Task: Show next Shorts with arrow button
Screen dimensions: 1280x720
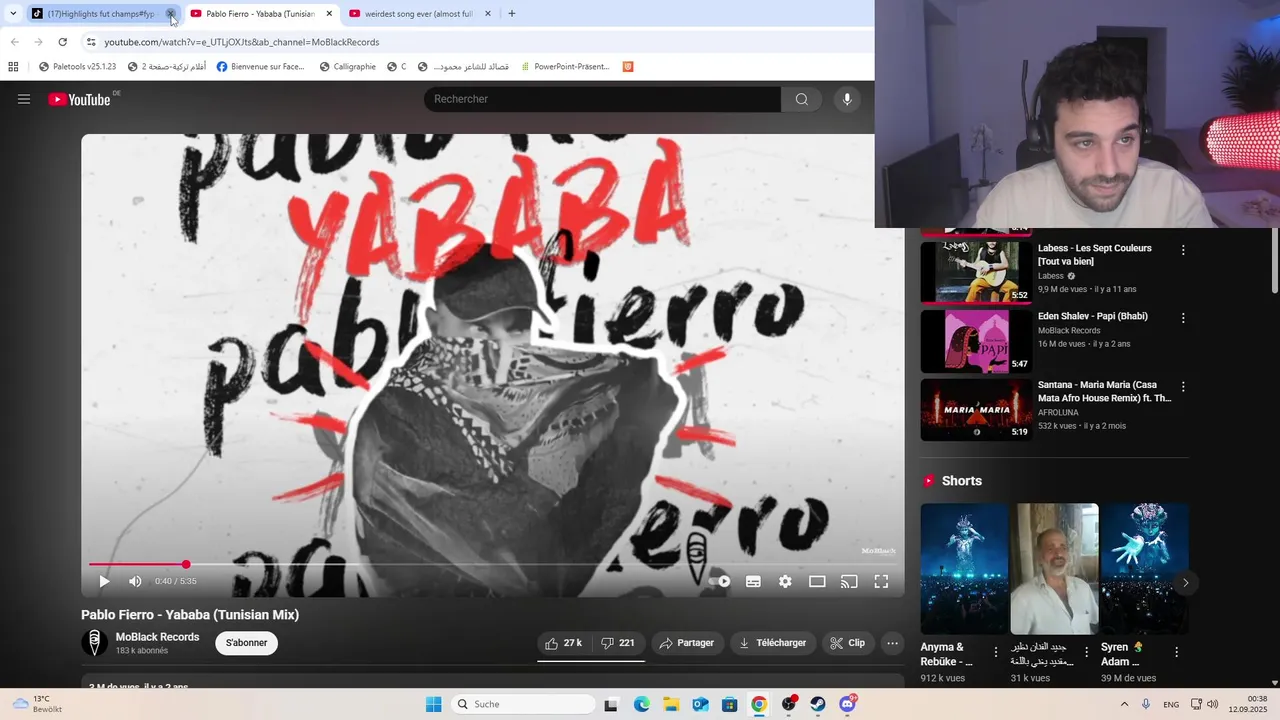Action: click(1185, 583)
